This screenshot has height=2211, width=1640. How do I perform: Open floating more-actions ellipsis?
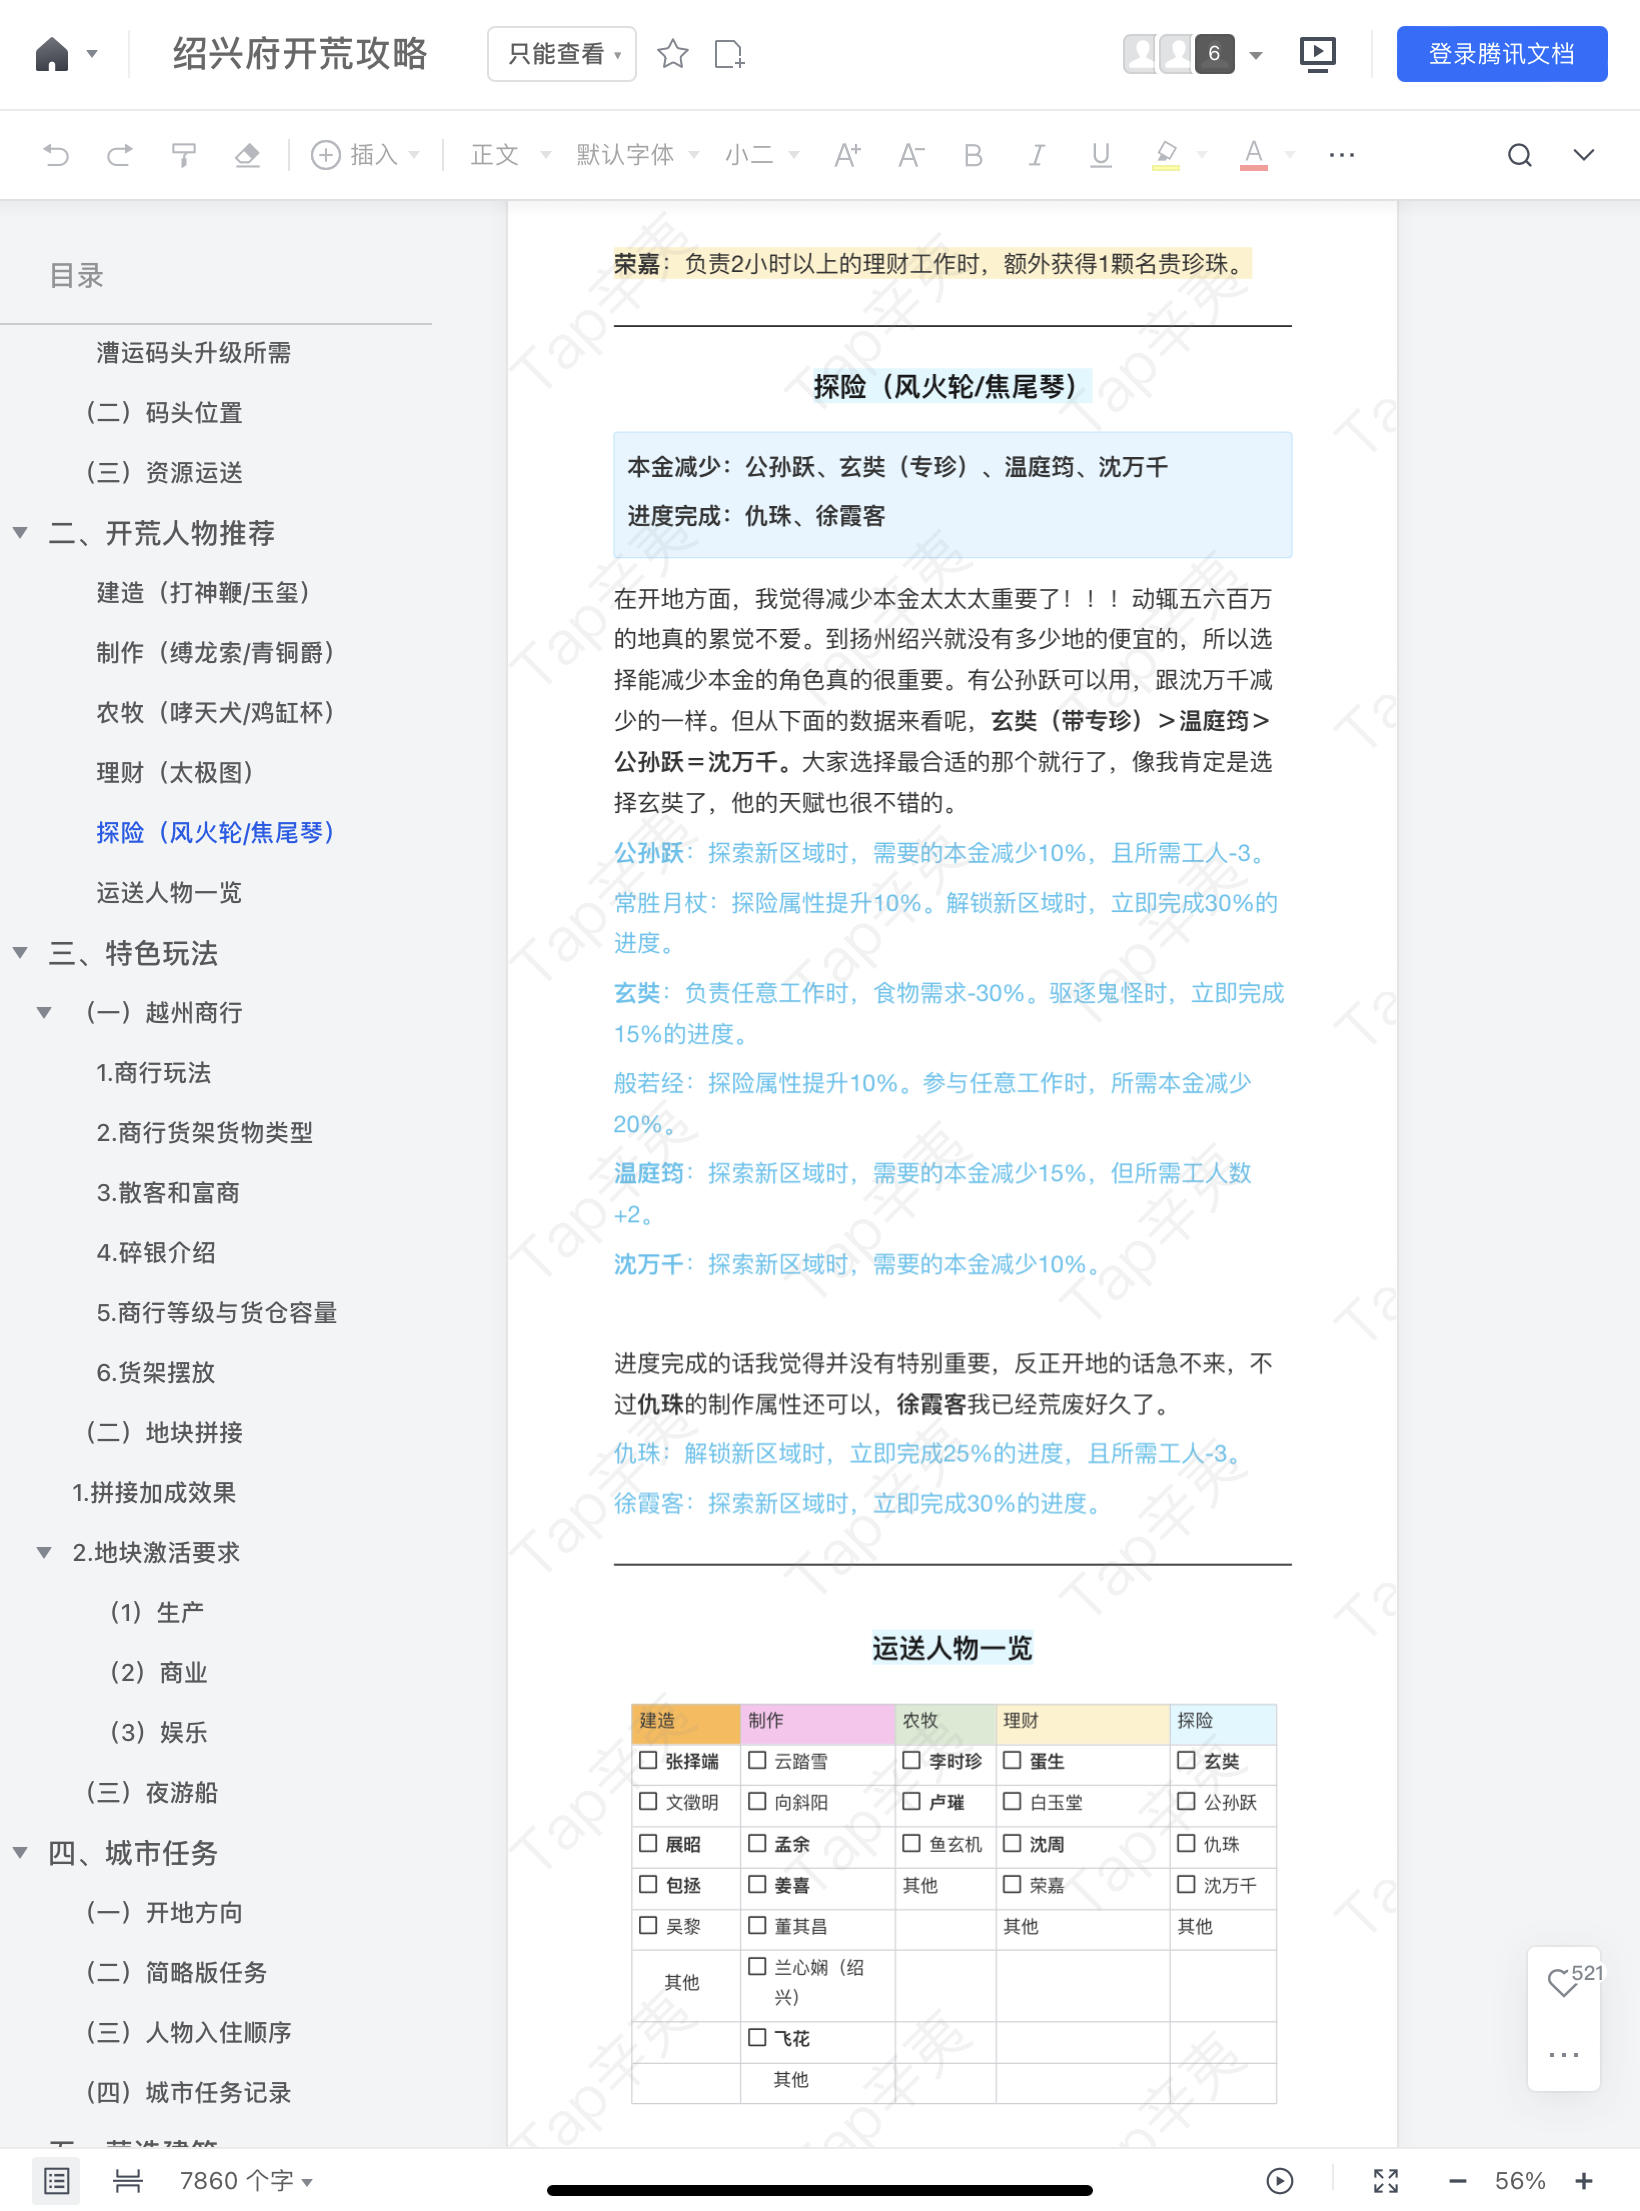pyautogui.click(x=1564, y=2056)
